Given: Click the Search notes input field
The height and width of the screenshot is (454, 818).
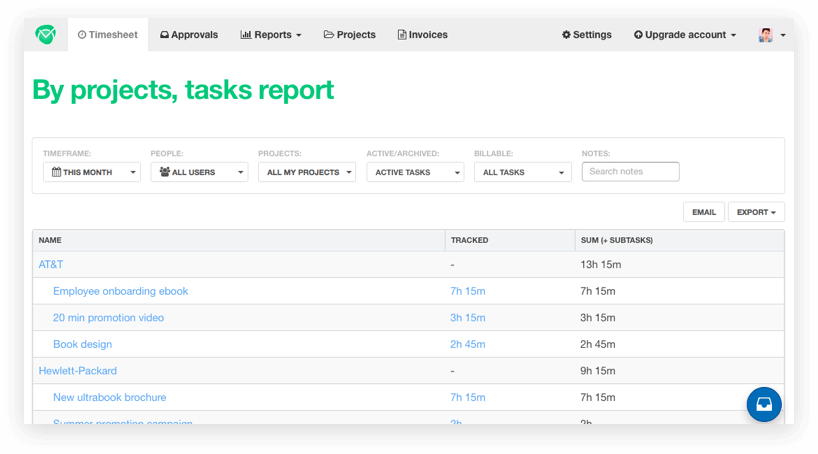Looking at the screenshot, I should click(630, 172).
